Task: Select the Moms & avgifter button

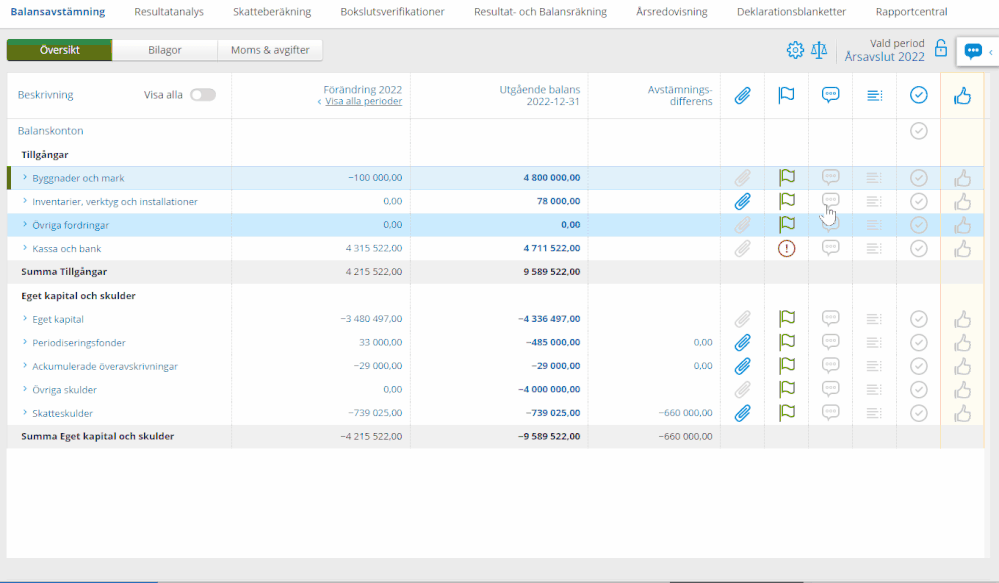Action: tap(270, 50)
